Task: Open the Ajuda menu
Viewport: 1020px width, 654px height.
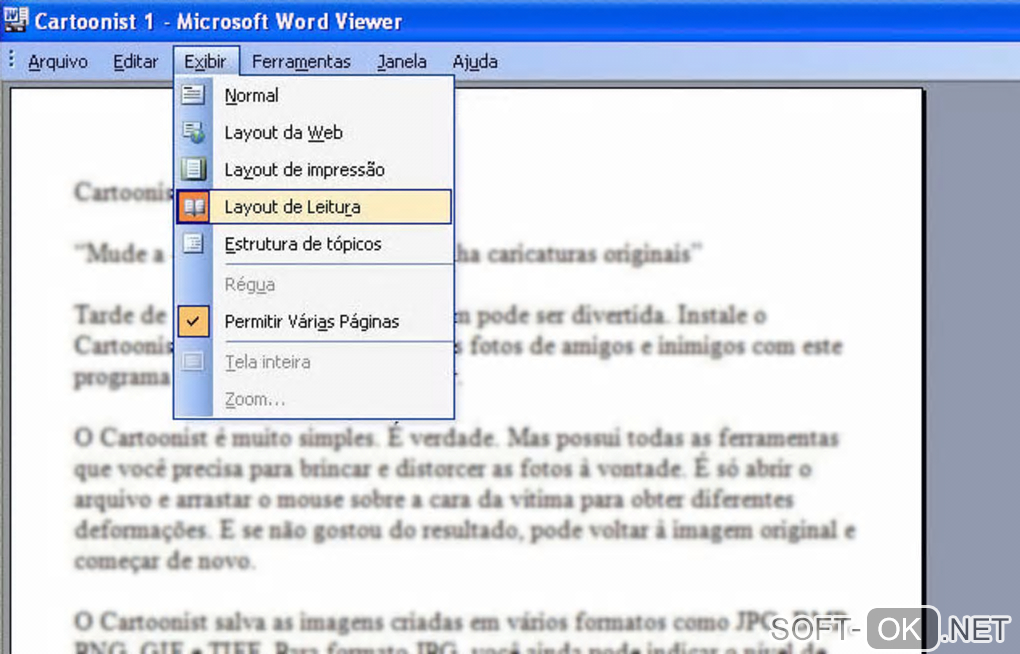Action: tap(475, 62)
